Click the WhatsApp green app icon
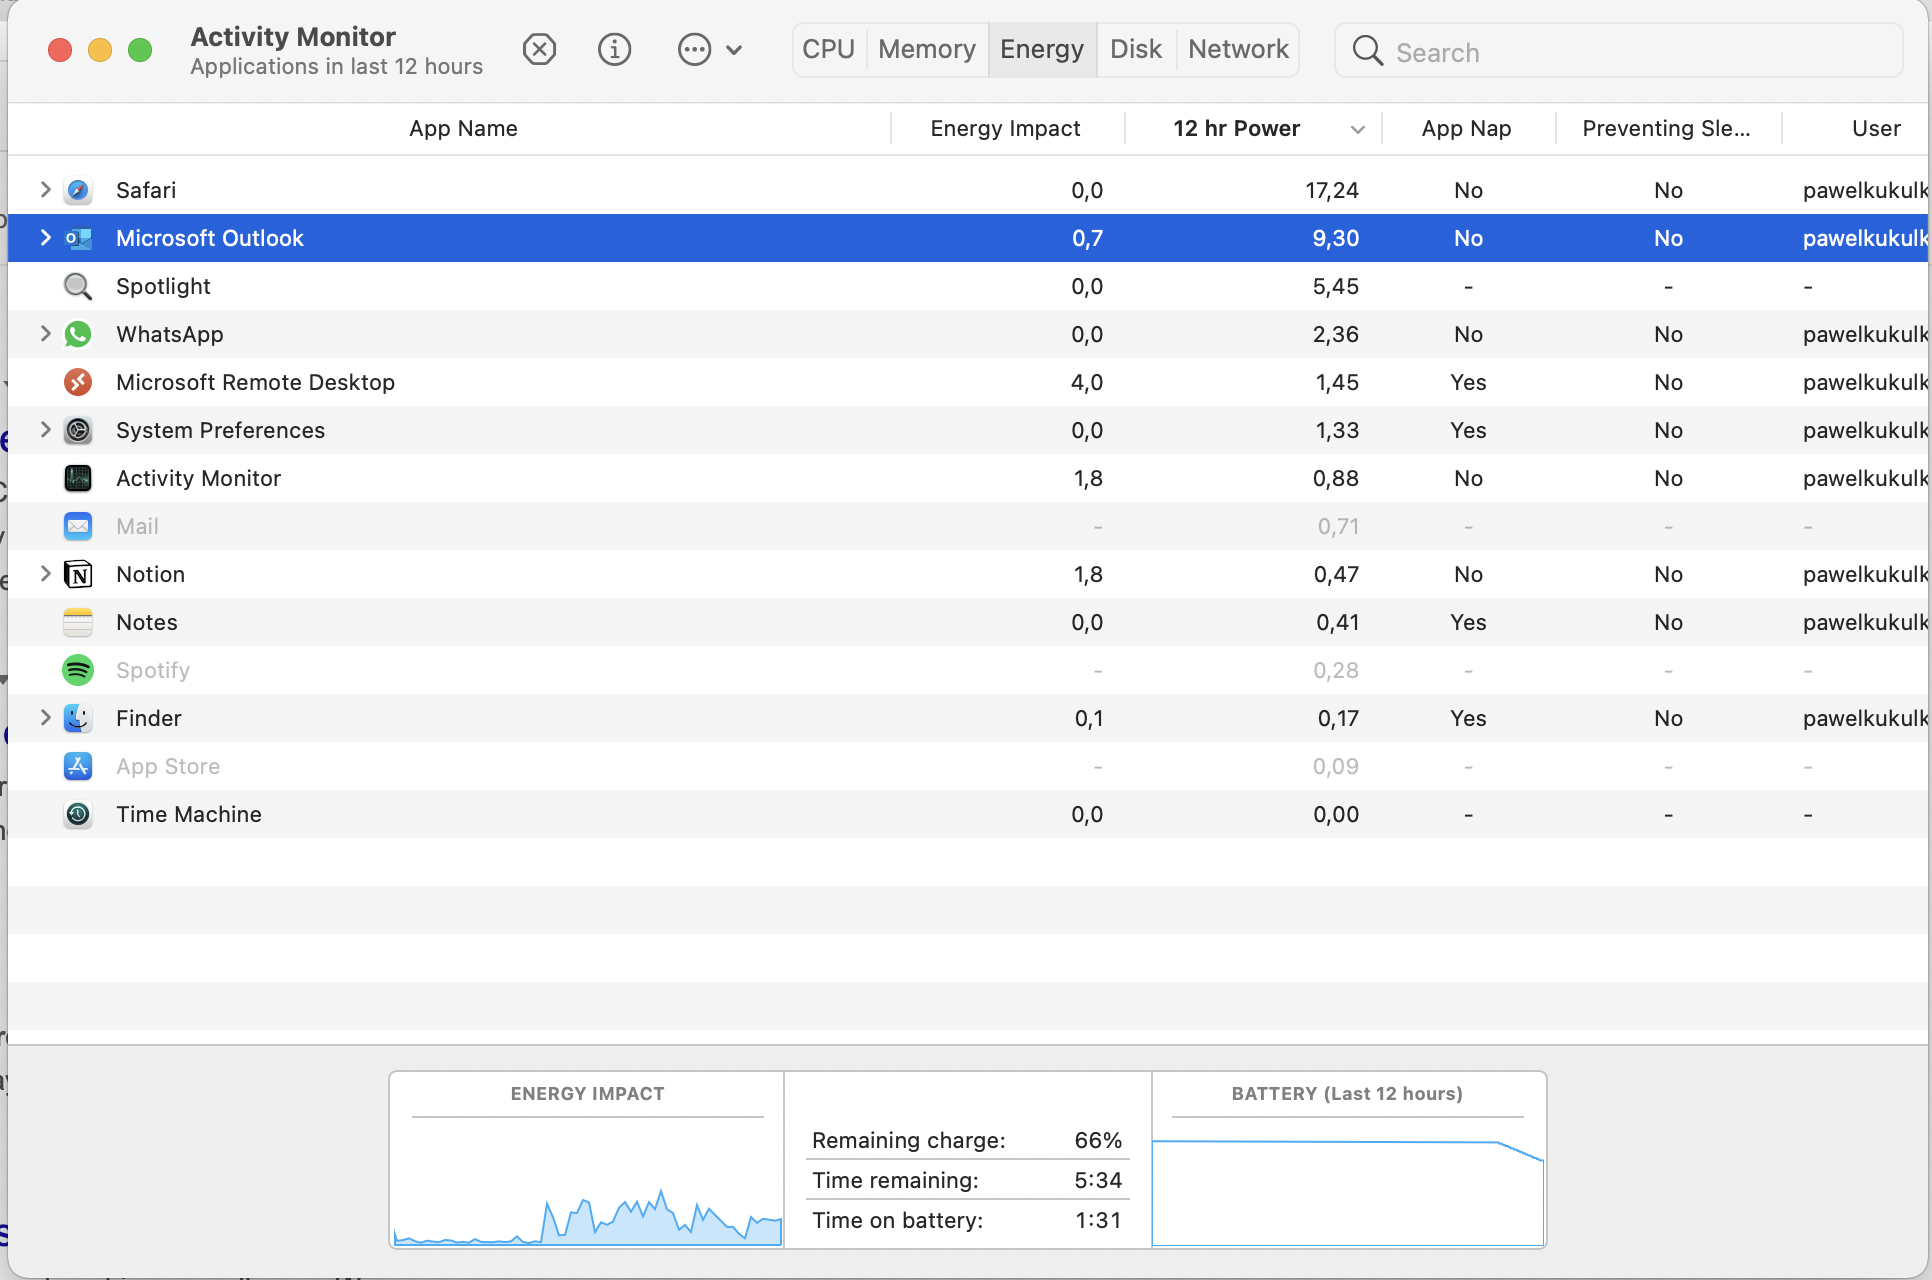The height and width of the screenshot is (1280, 1932). point(78,334)
